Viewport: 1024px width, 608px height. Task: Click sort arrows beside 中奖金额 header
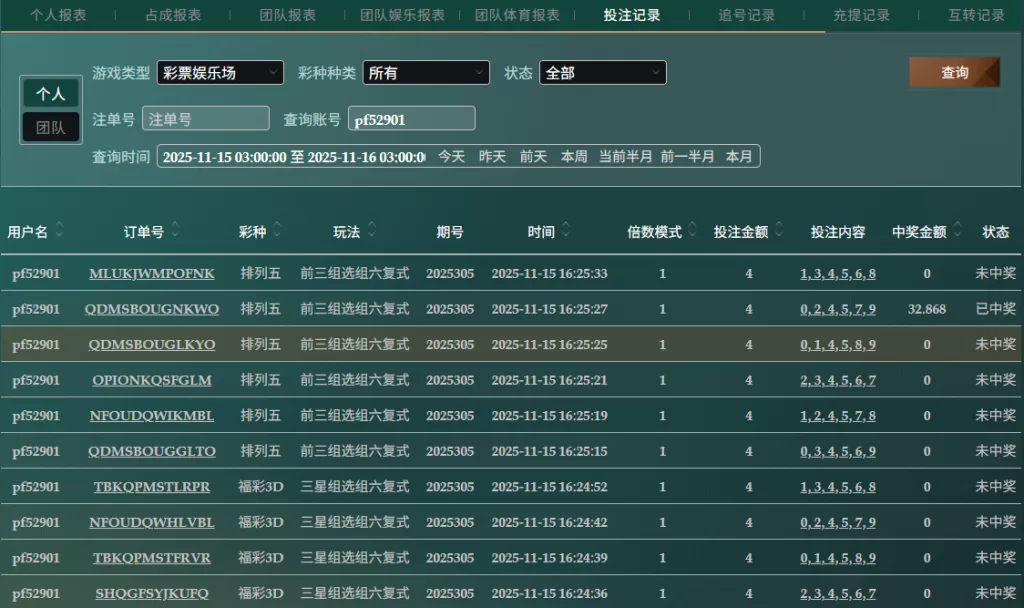click(957, 231)
